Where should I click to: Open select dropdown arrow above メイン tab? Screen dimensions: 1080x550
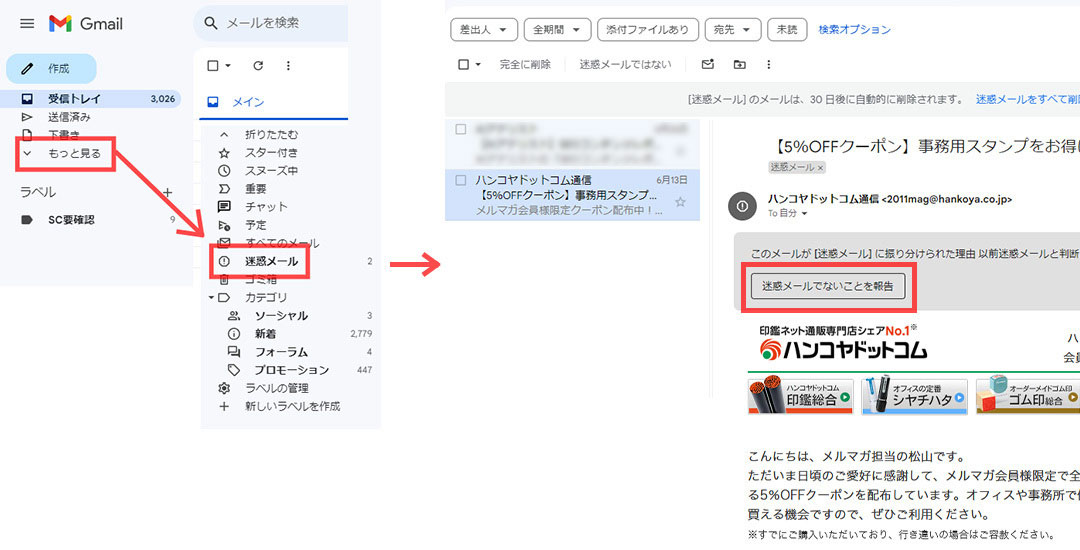tap(228, 65)
